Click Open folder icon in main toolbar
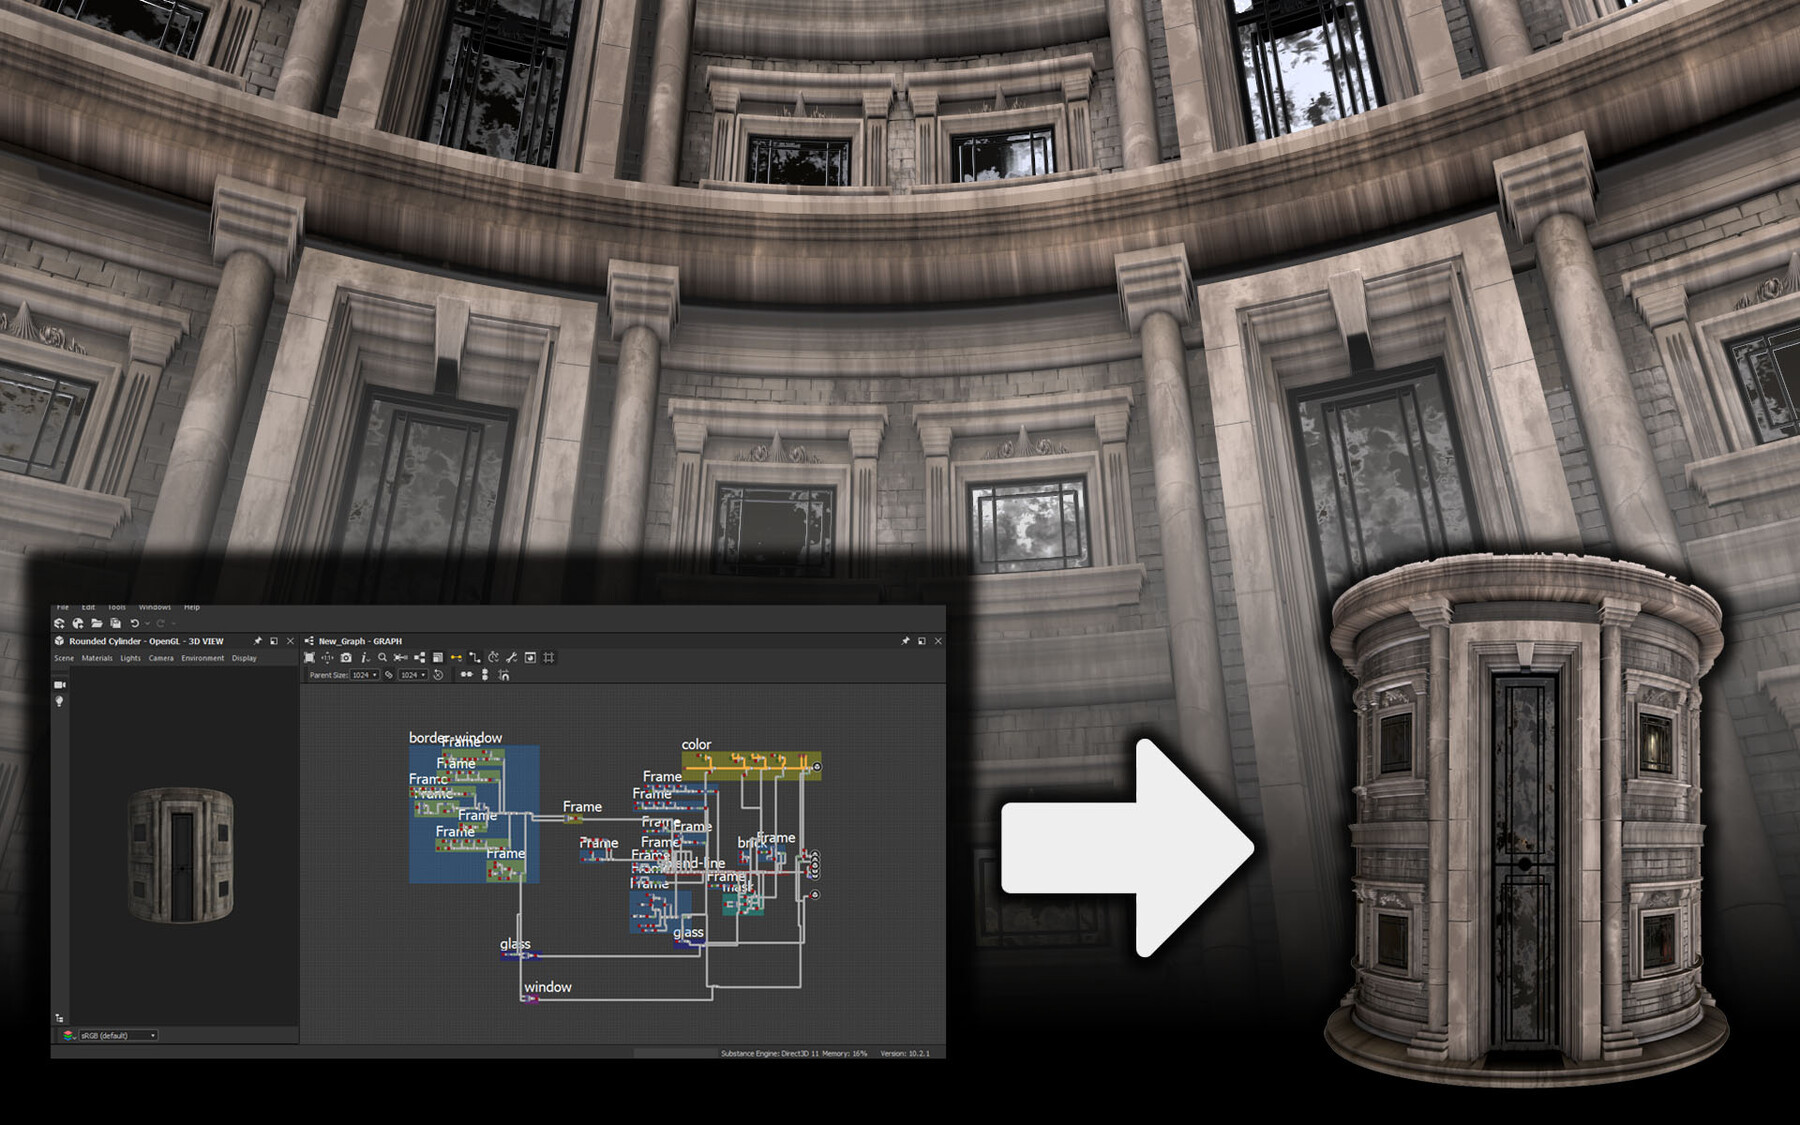 click(97, 623)
